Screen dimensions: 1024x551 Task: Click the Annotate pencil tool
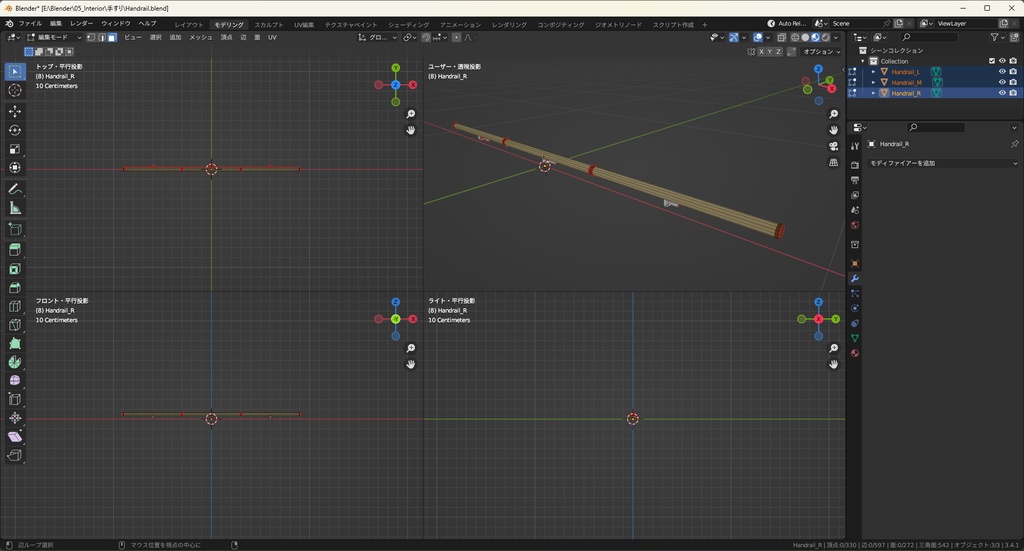pyautogui.click(x=15, y=189)
